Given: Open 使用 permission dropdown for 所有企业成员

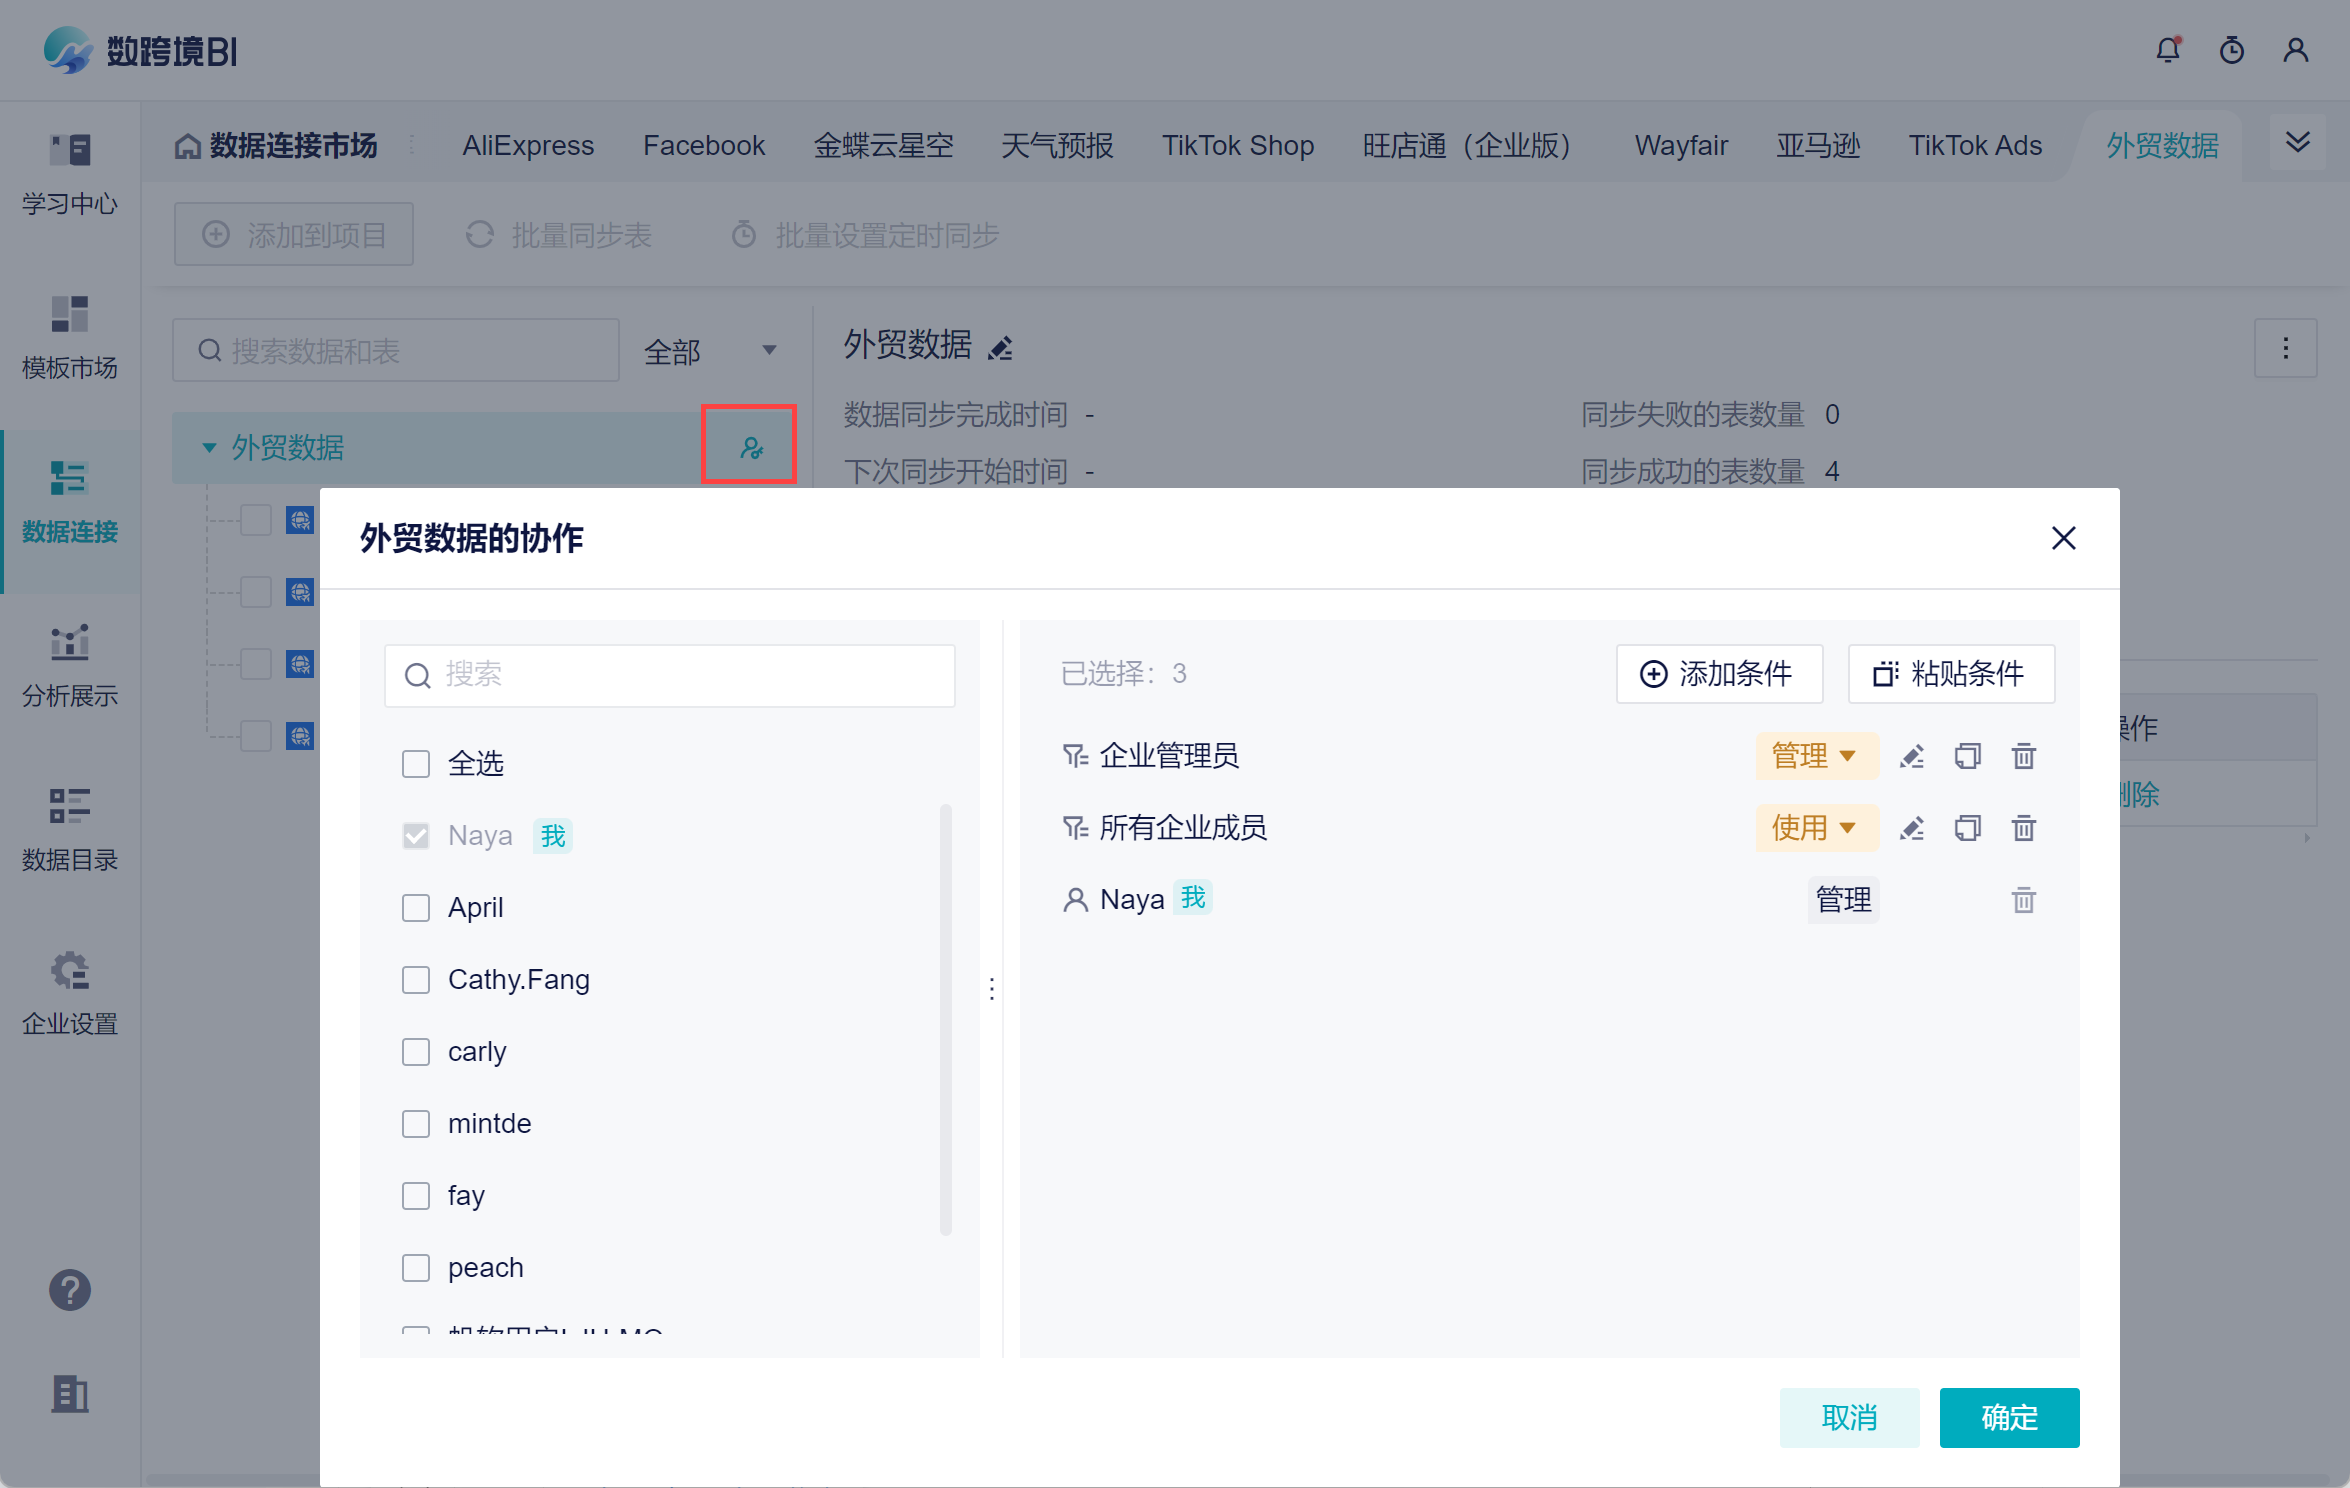Looking at the screenshot, I should pyautogui.click(x=1815, y=828).
